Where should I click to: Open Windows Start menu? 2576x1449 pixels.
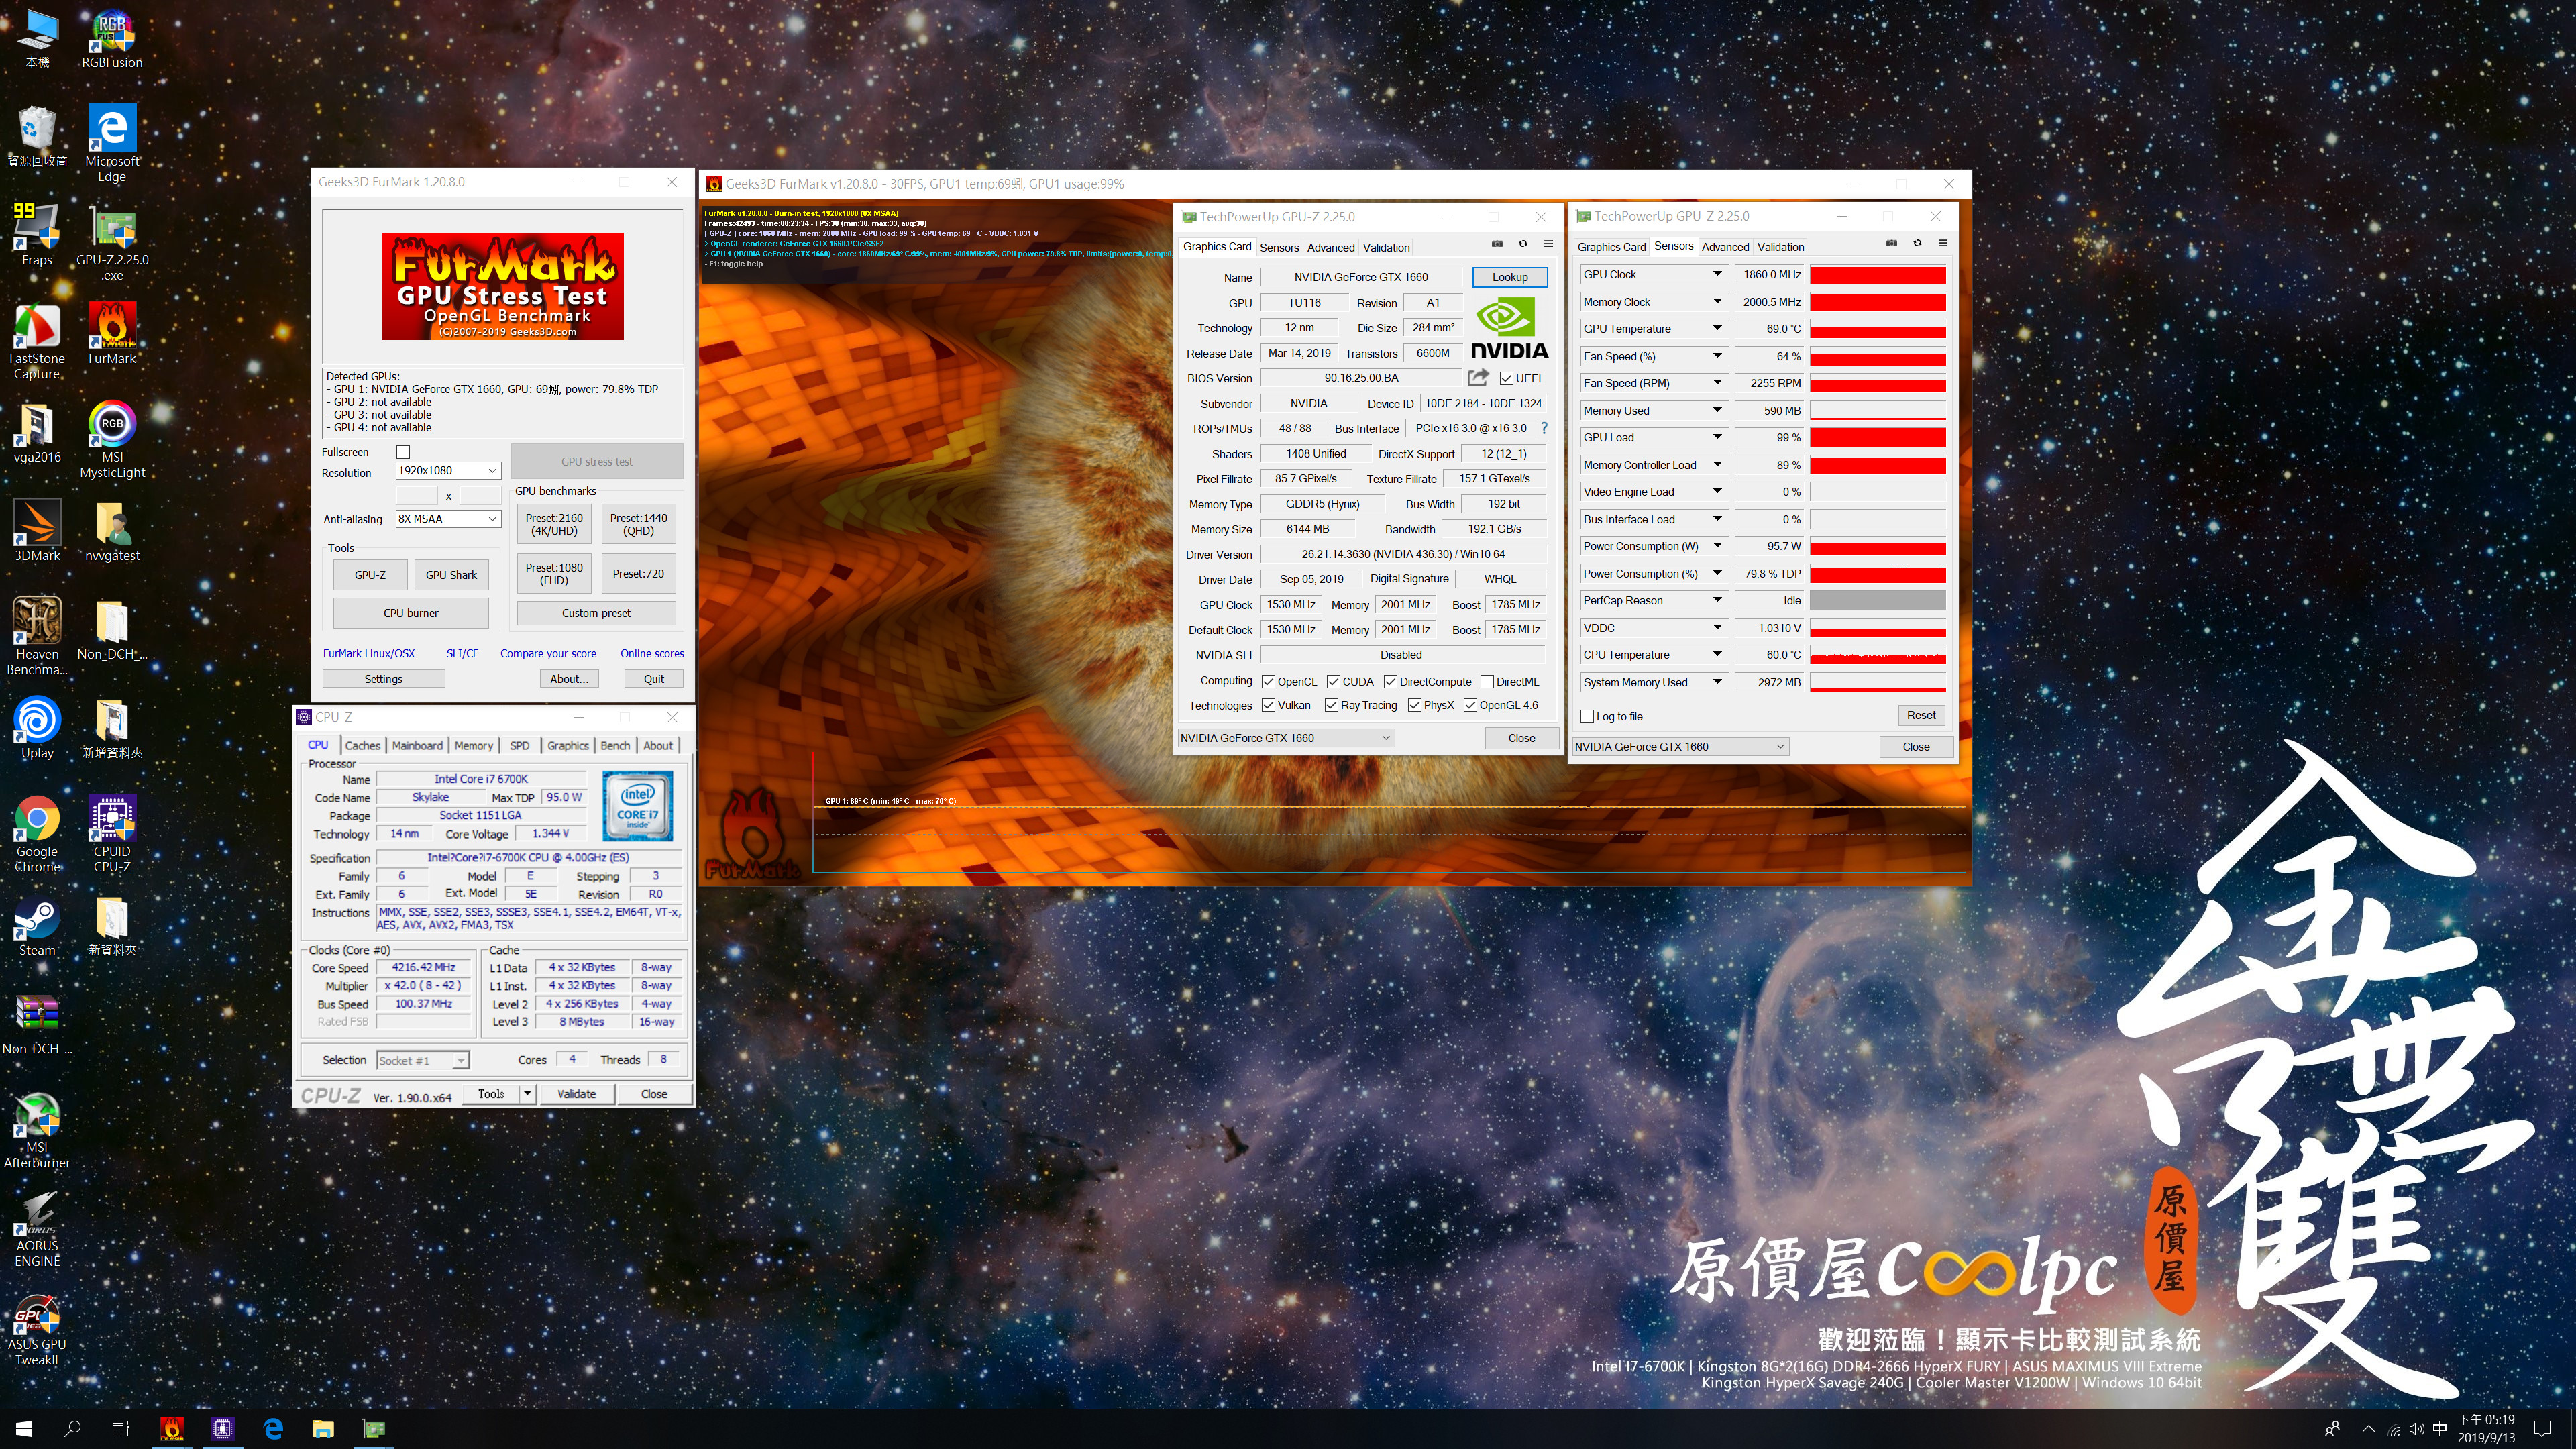point(24,1428)
